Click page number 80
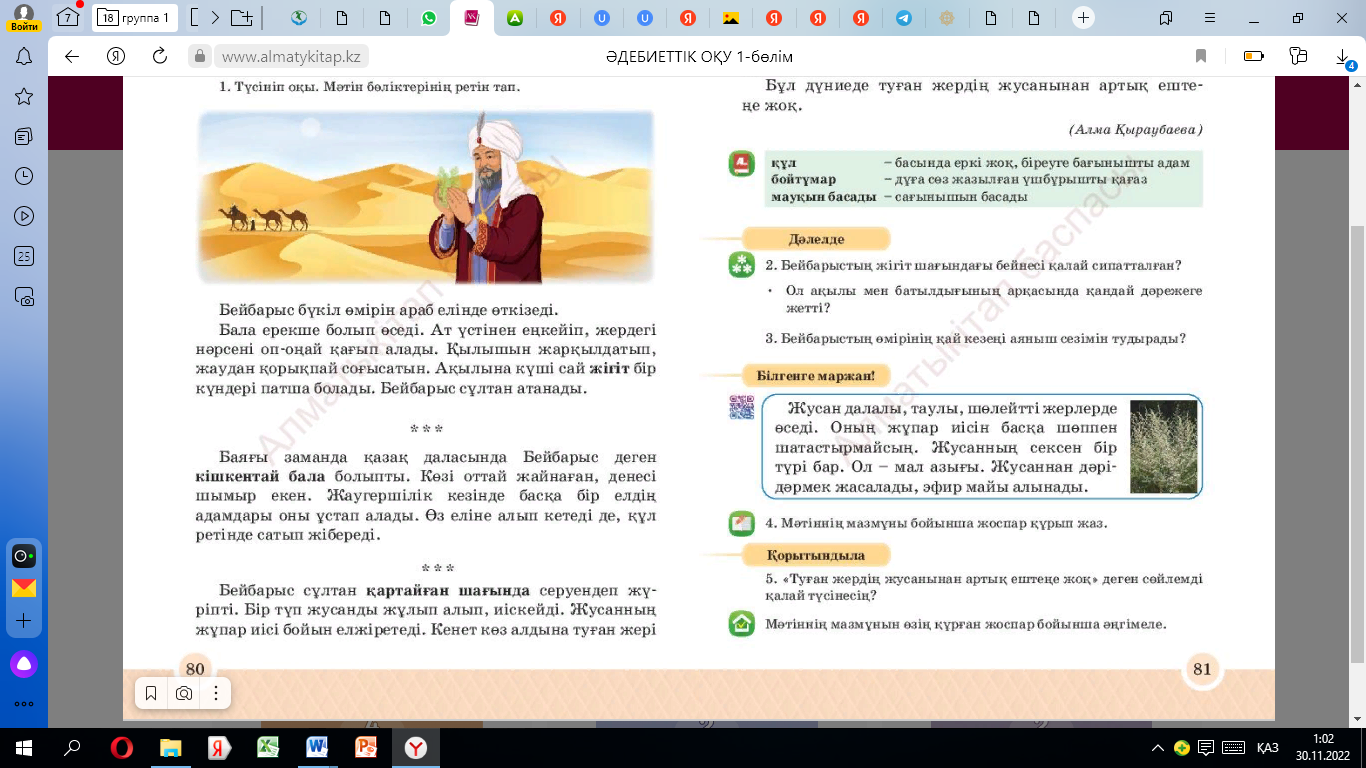 pyautogui.click(x=195, y=669)
